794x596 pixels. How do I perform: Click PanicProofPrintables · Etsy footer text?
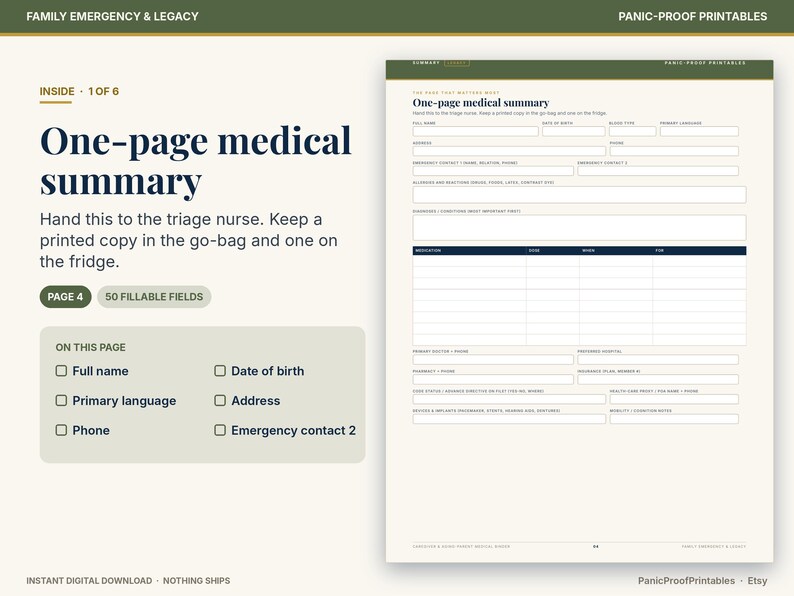(702, 581)
